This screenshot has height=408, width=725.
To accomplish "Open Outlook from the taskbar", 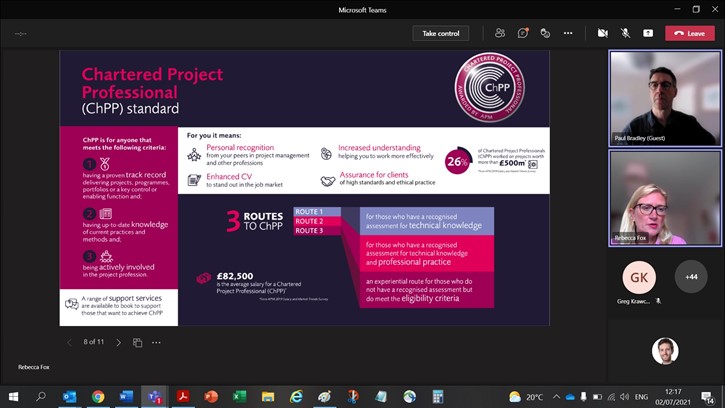I will (69, 396).
